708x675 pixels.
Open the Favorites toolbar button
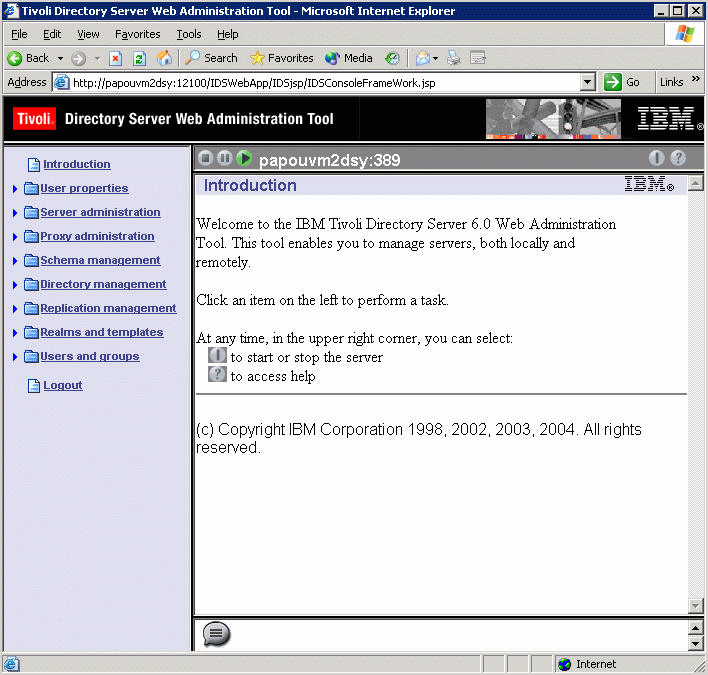click(x=282, y=58)
